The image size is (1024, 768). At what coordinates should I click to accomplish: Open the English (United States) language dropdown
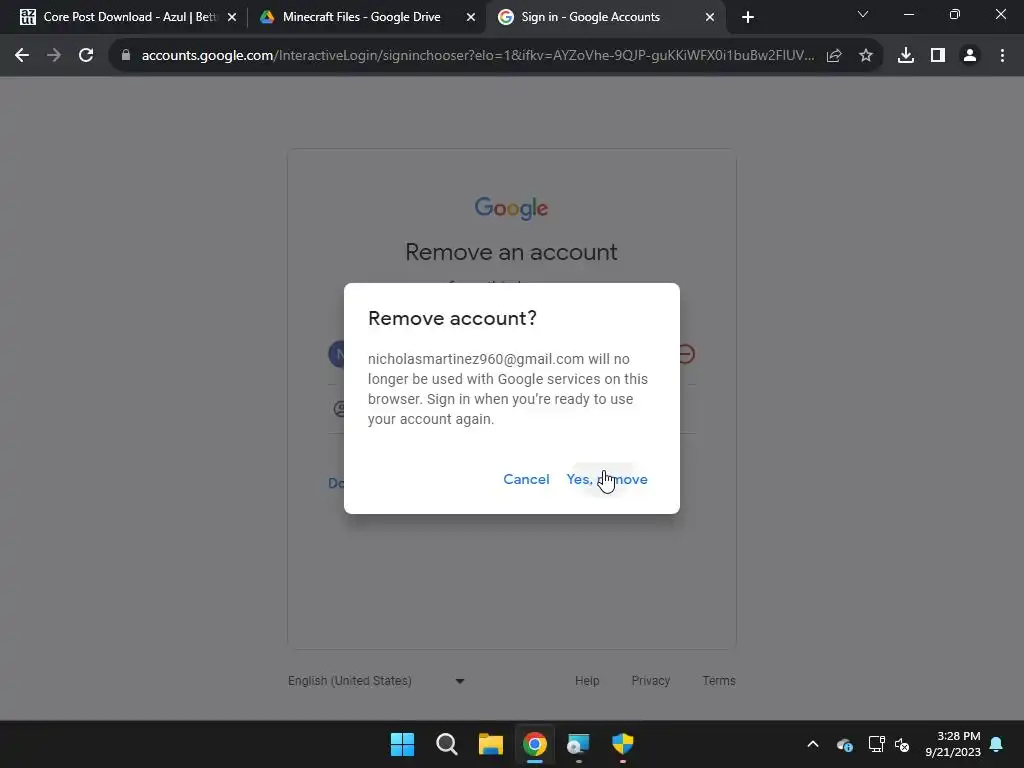(376, 681)
